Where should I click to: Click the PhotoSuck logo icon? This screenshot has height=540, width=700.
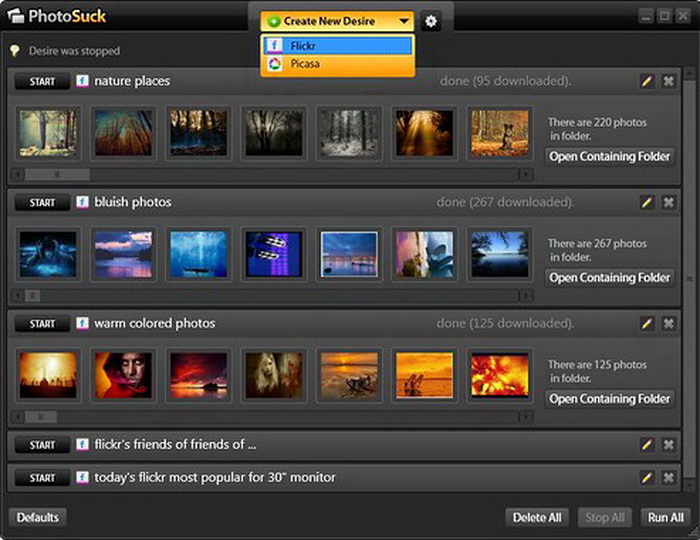16,16
